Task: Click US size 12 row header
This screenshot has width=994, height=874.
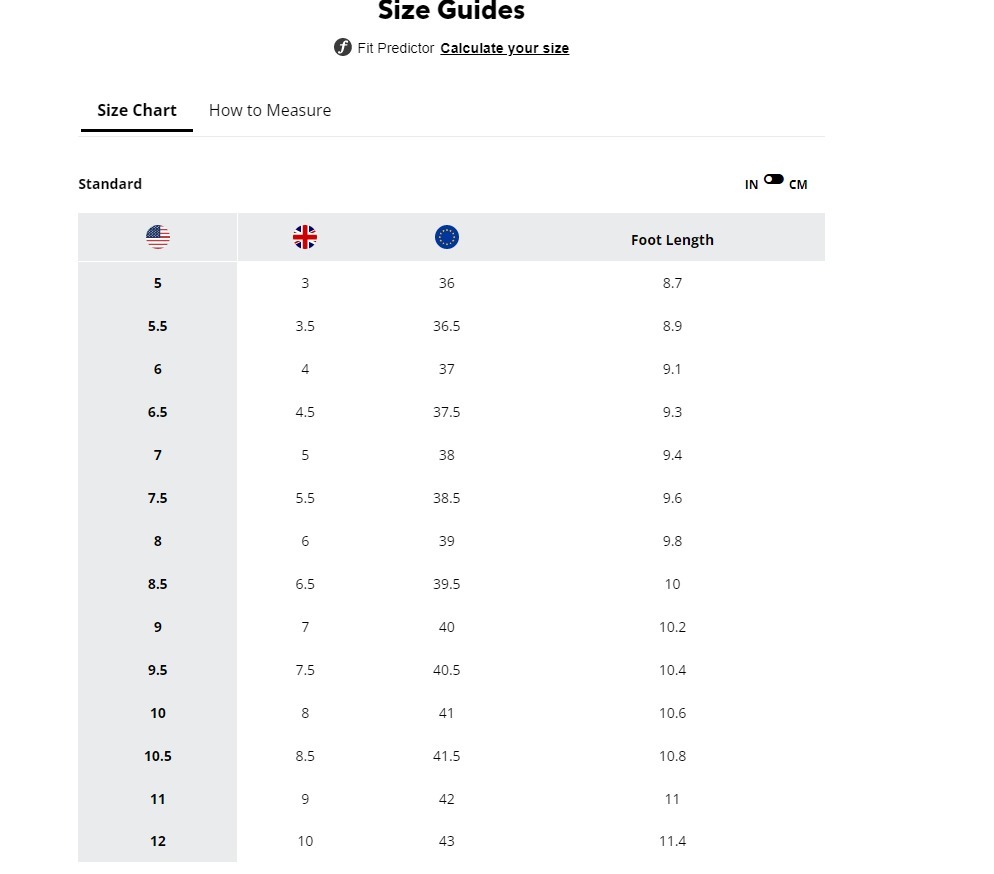Action: point(158,841)
